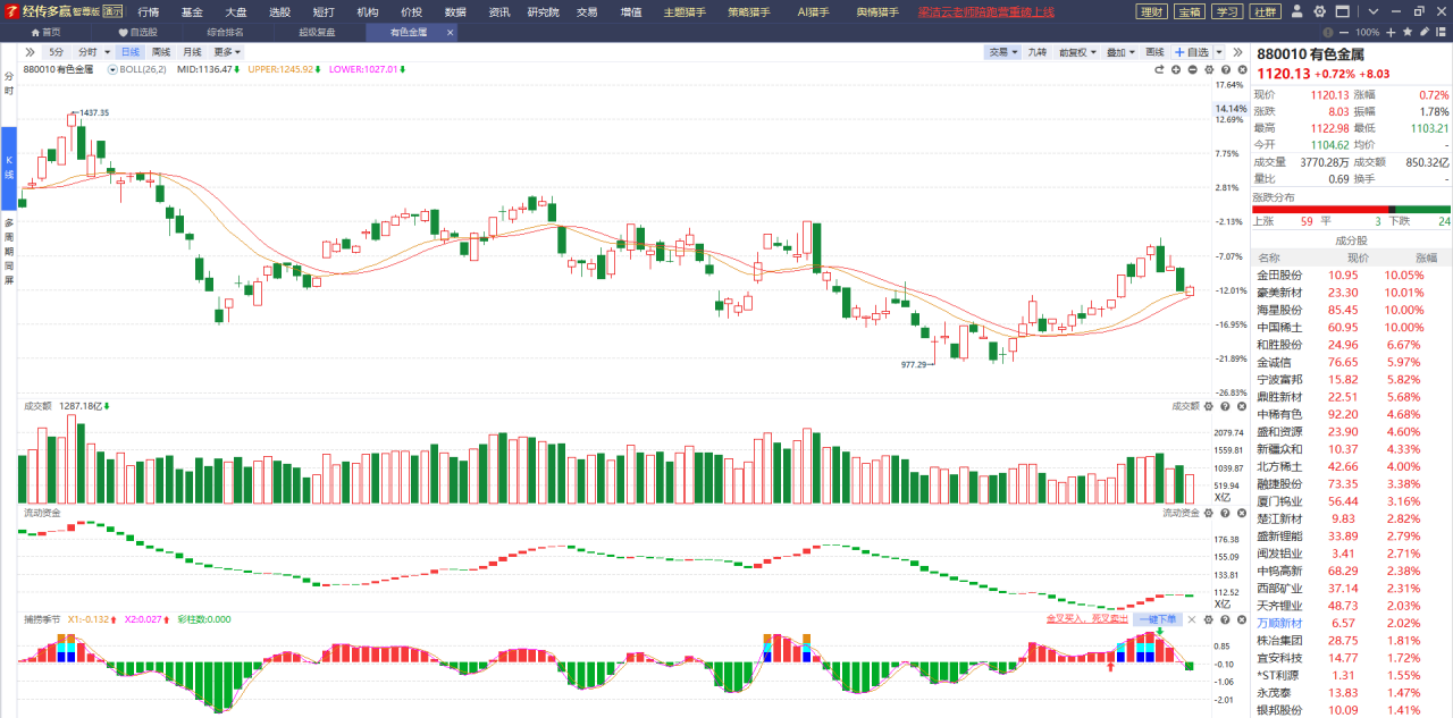Close the 流动资金 indicator panel
The width and height of the screenshot is (1454, 719).
pyautogui.click(x=1241, y=513)
